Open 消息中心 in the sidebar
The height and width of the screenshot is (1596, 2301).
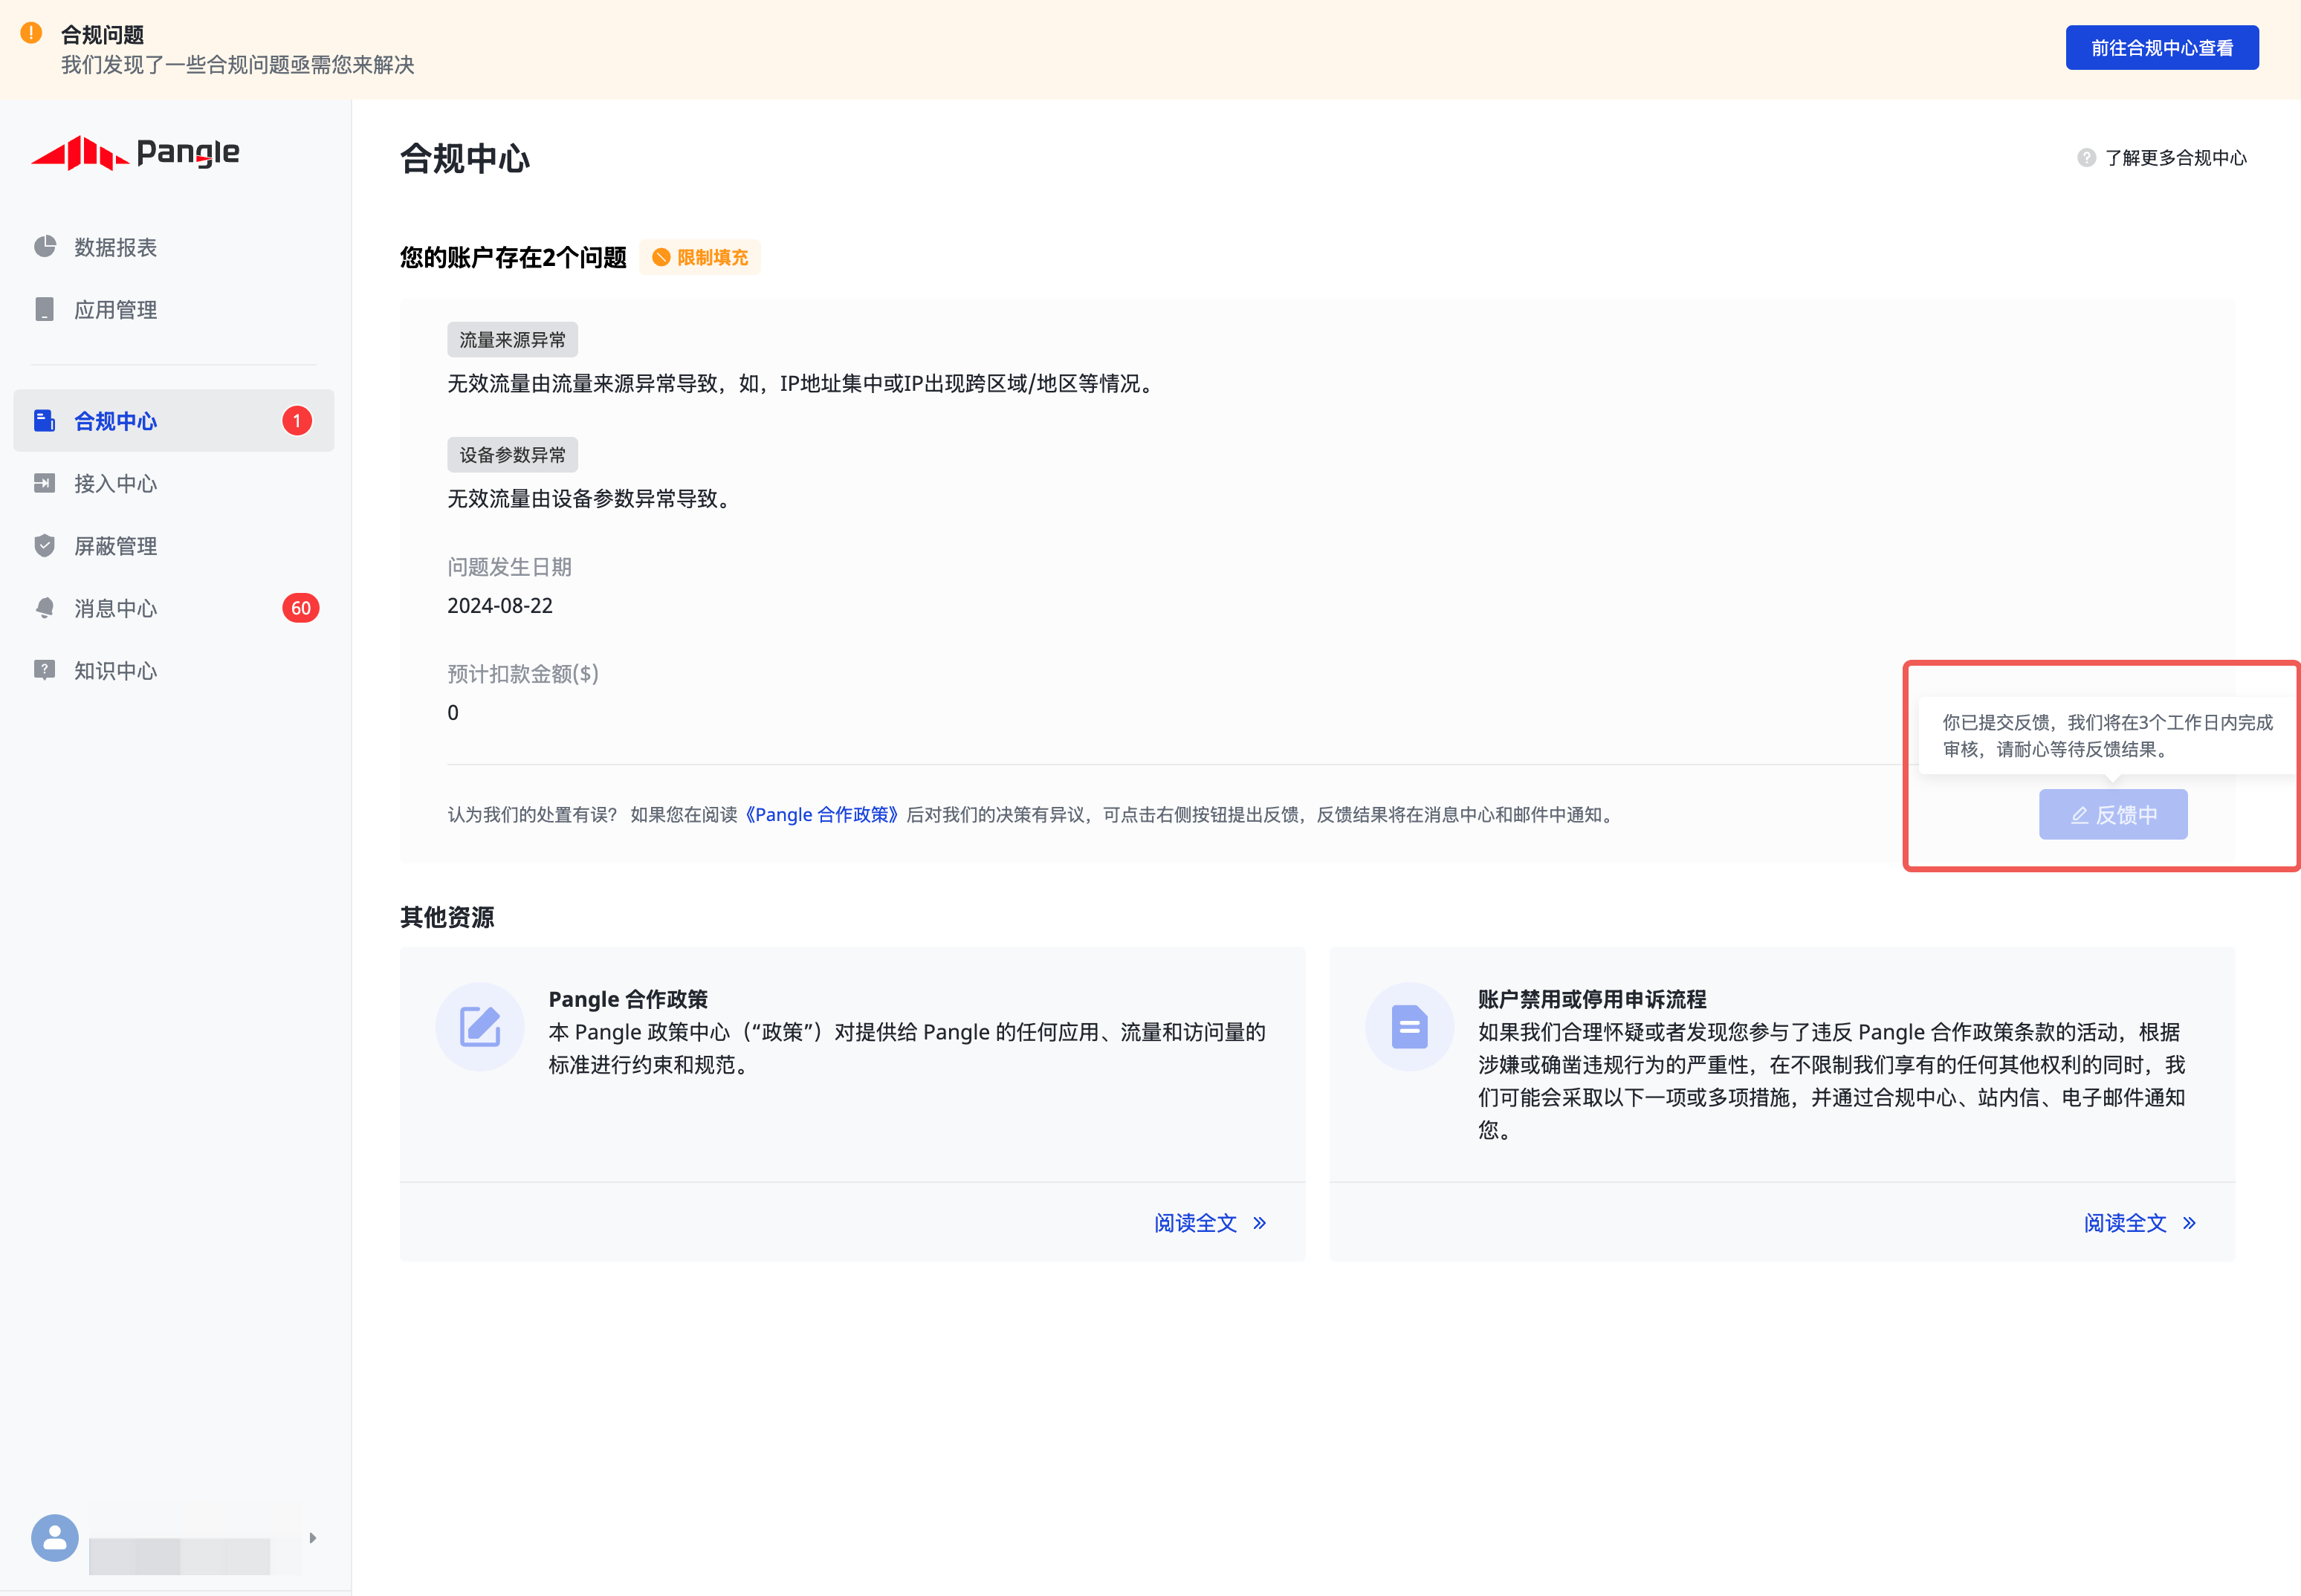[x=174, y=608]
